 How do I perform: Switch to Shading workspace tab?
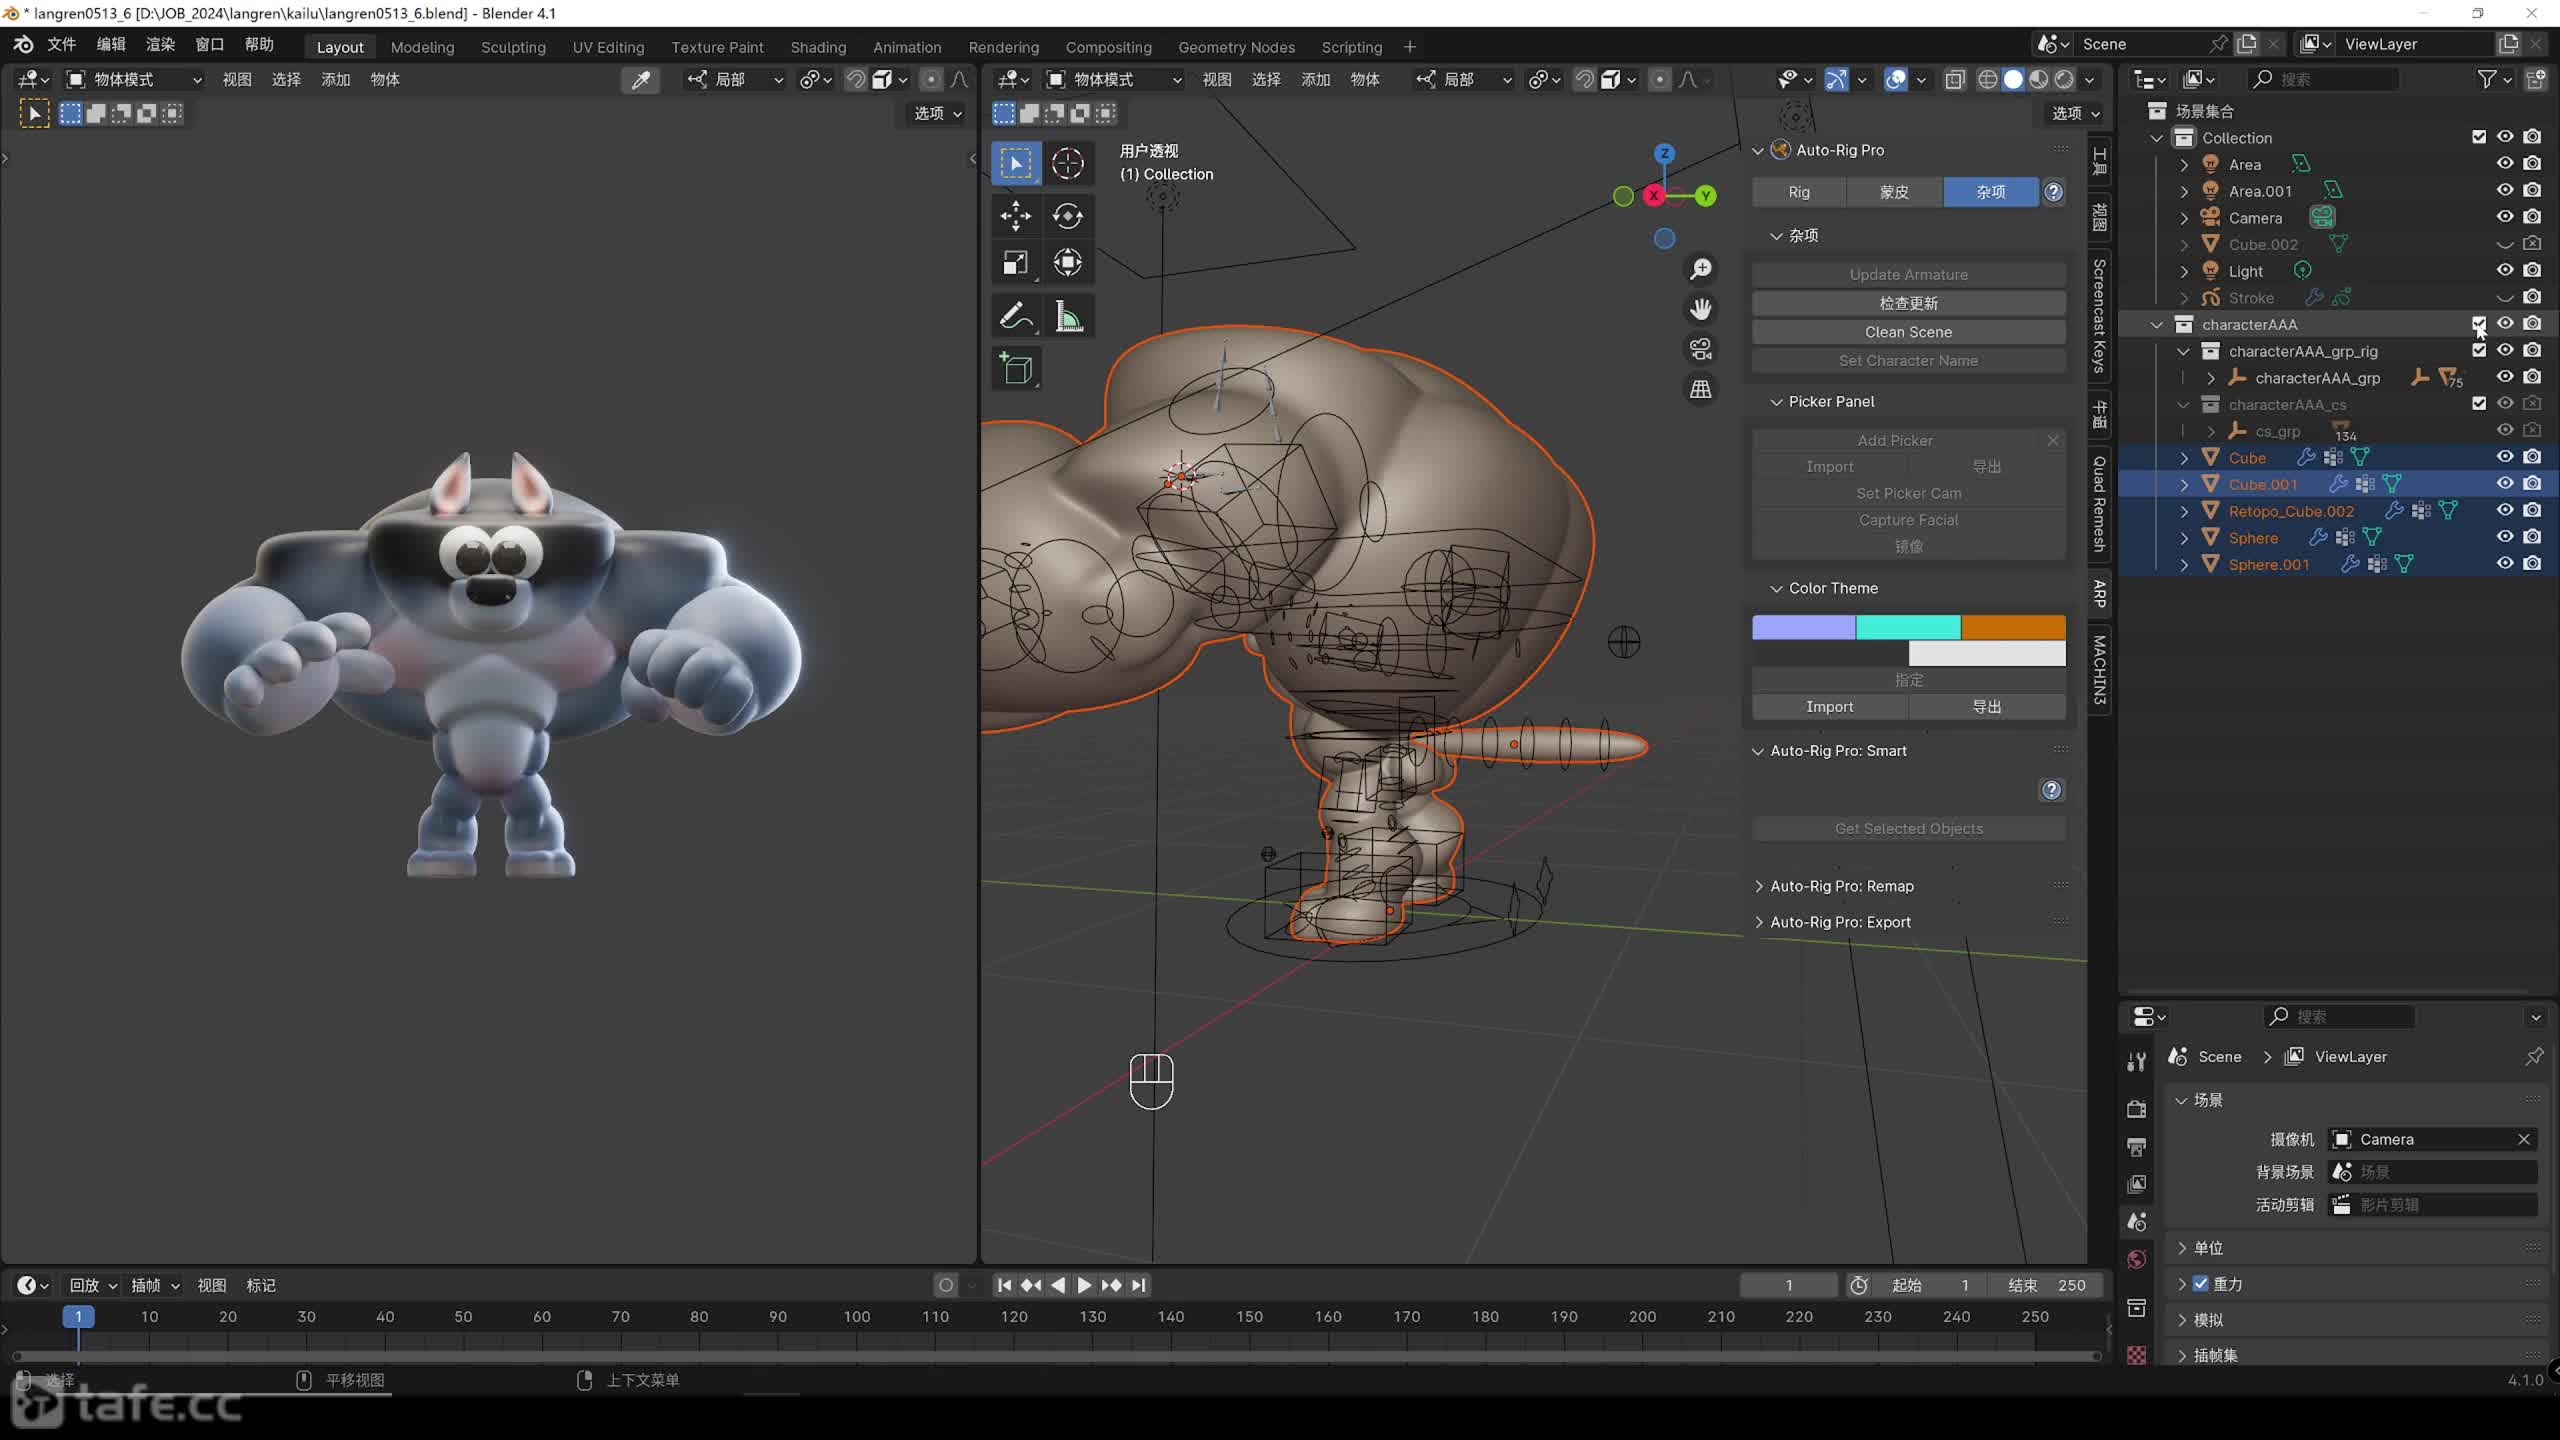pyautogui.click(x=818, y=47)
